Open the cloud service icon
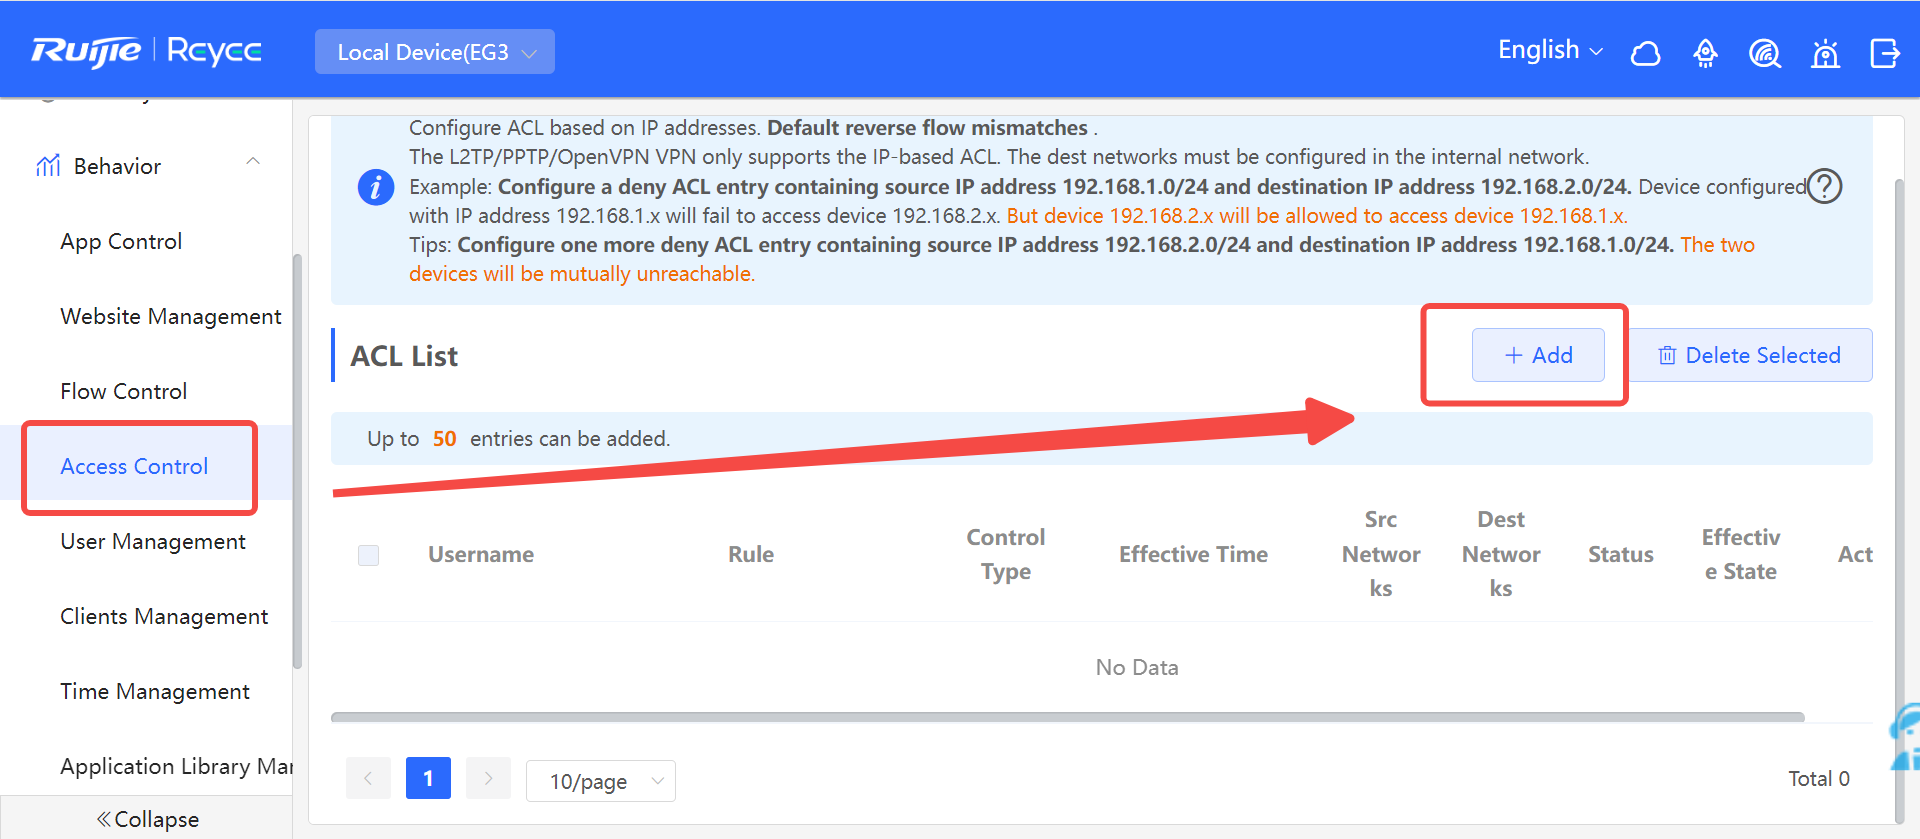Screen dimensions: 1920x839 1645,53
